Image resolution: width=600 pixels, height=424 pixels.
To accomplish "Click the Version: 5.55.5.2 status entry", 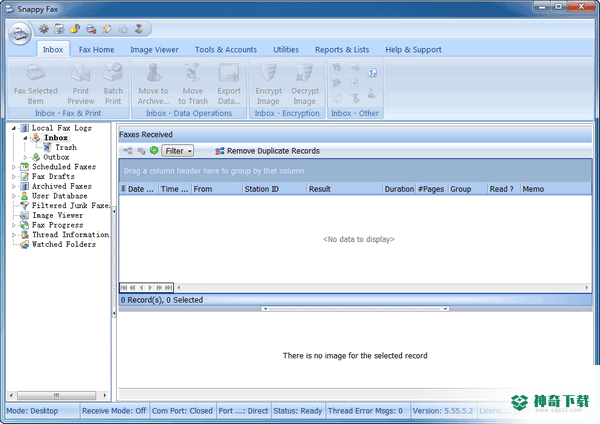I will [x=443, y=411].
